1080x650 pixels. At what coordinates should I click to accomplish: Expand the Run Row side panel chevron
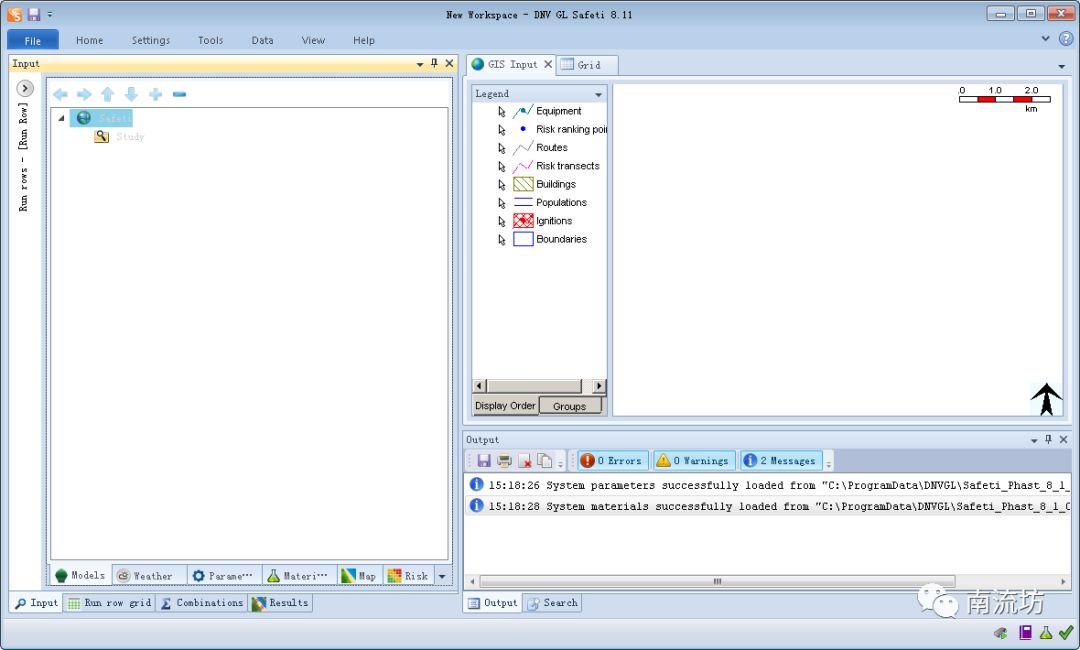pos(25,88)
